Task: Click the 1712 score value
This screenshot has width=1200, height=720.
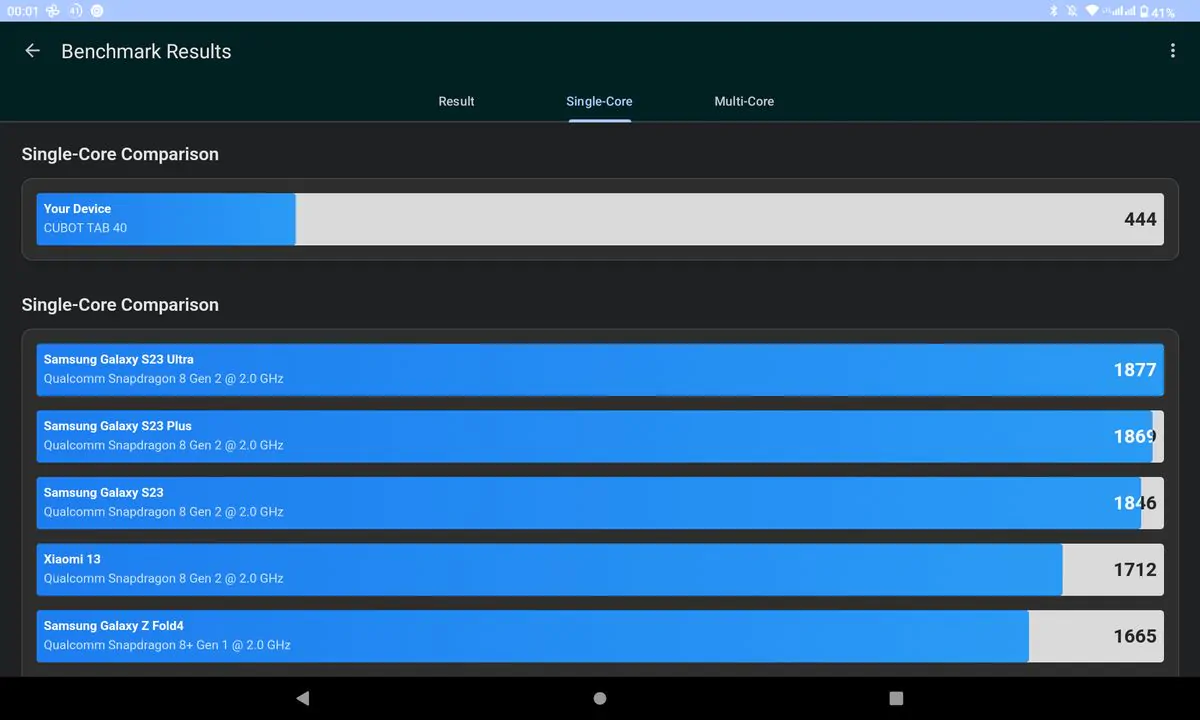Action: pyautogui.click(x=1135, y=570)
